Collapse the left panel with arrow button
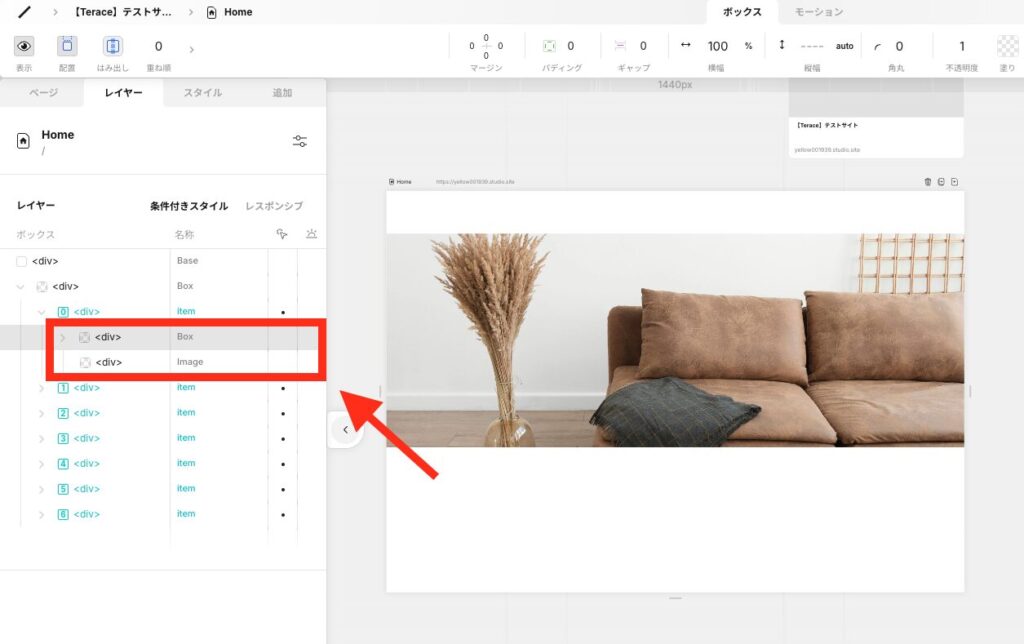The width and height of the screenshot is (1024, 644). [x=345, y=430]
